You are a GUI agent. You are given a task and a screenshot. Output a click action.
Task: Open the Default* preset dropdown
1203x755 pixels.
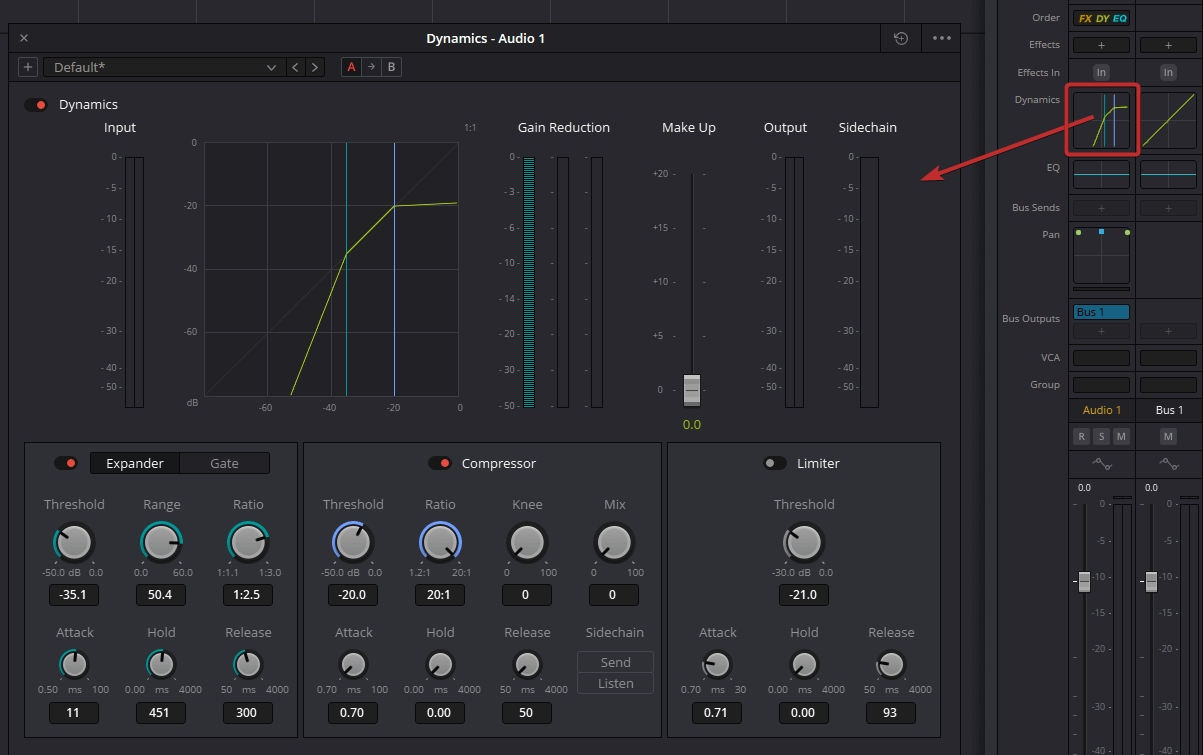pyautogui.click(x=164, y=67)
